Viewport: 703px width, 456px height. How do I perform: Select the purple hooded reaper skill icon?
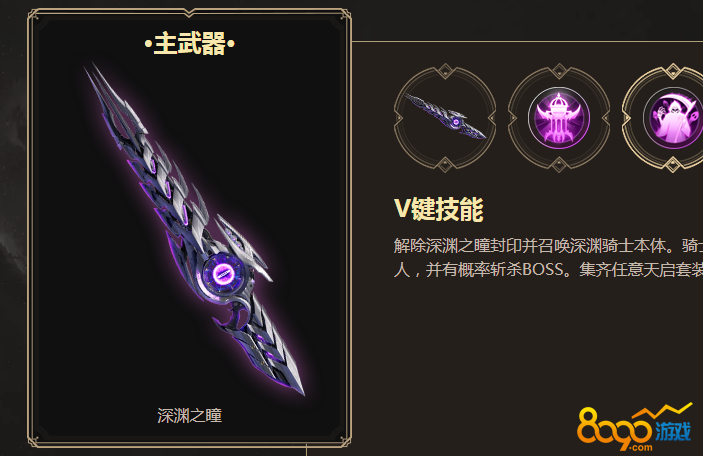click(673, 118)
